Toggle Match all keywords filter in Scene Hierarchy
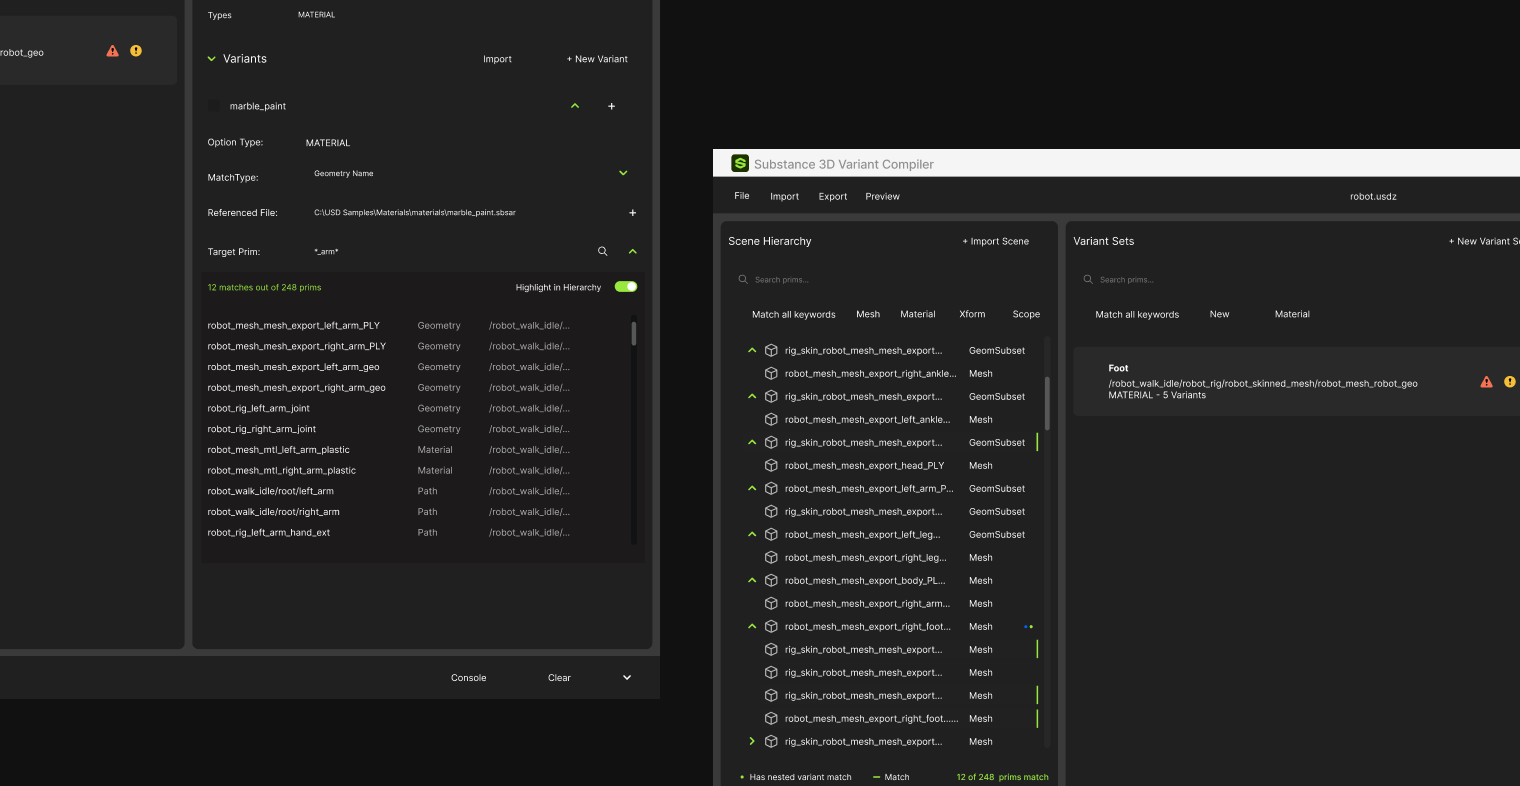Image resolution: width=1520 pixels, height=786 pixels. tap(793, 314)
